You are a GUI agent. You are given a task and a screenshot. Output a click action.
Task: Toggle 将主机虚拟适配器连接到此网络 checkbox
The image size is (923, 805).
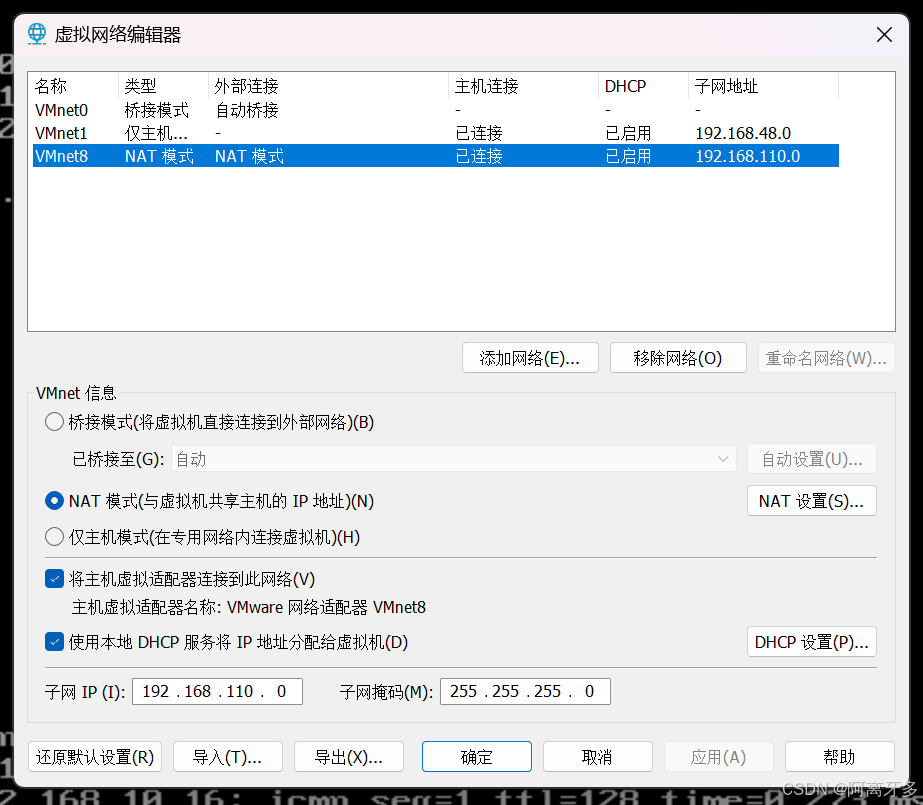[54, 579]
